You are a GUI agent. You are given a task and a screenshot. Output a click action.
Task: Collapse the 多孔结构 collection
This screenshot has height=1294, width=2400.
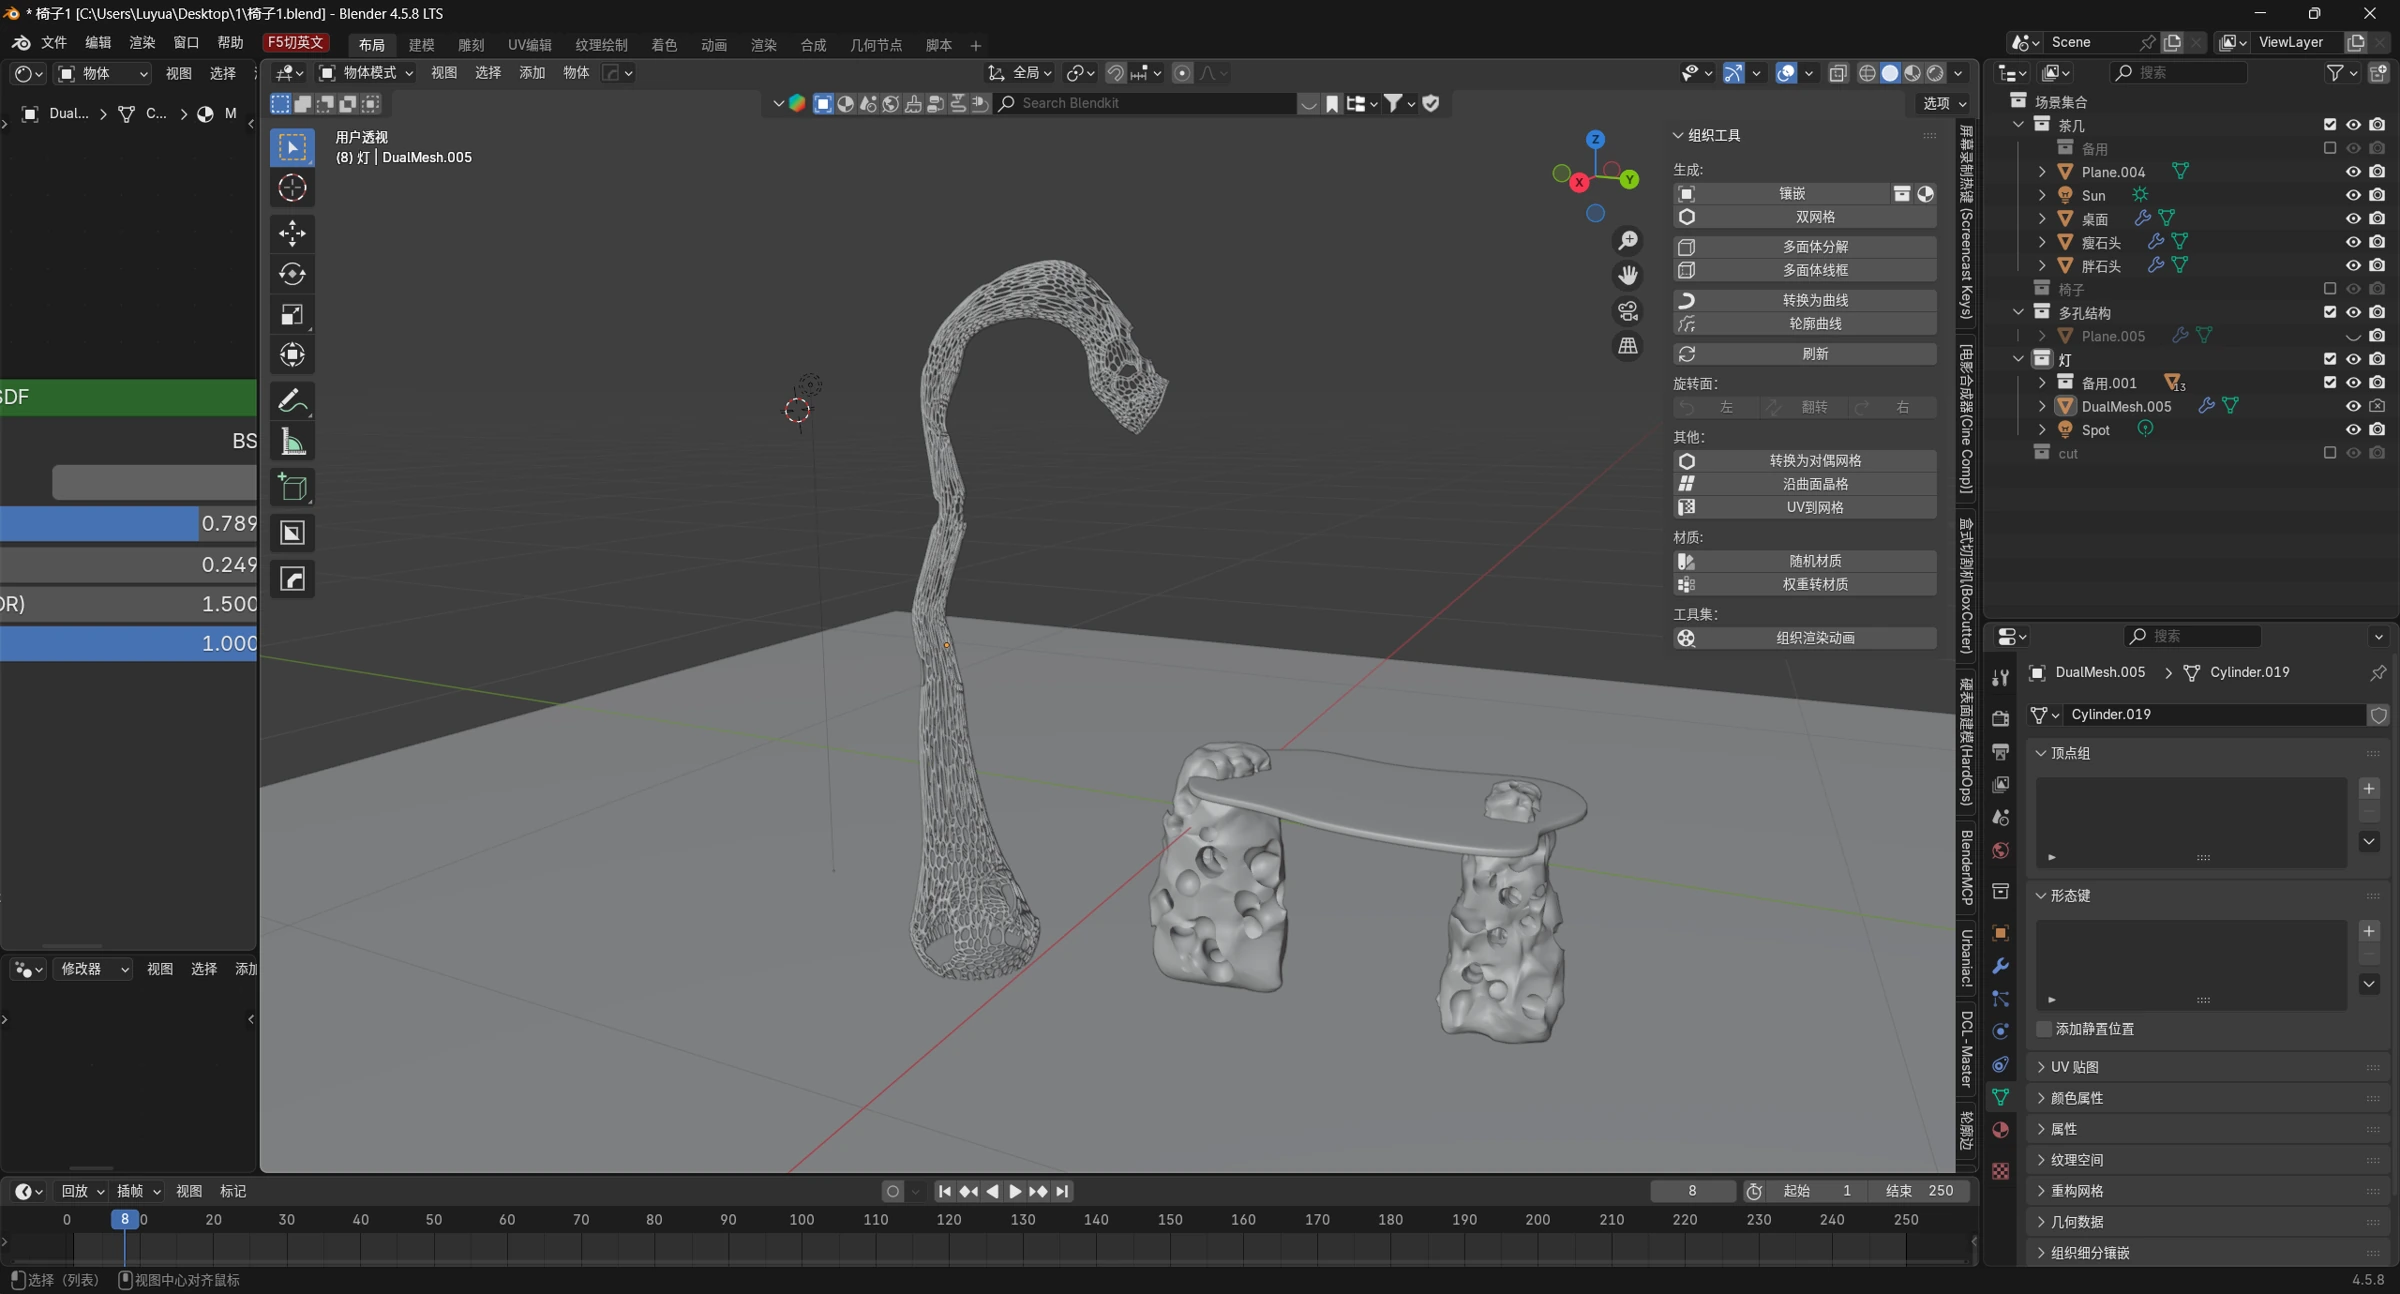[x=2018, y=313]
